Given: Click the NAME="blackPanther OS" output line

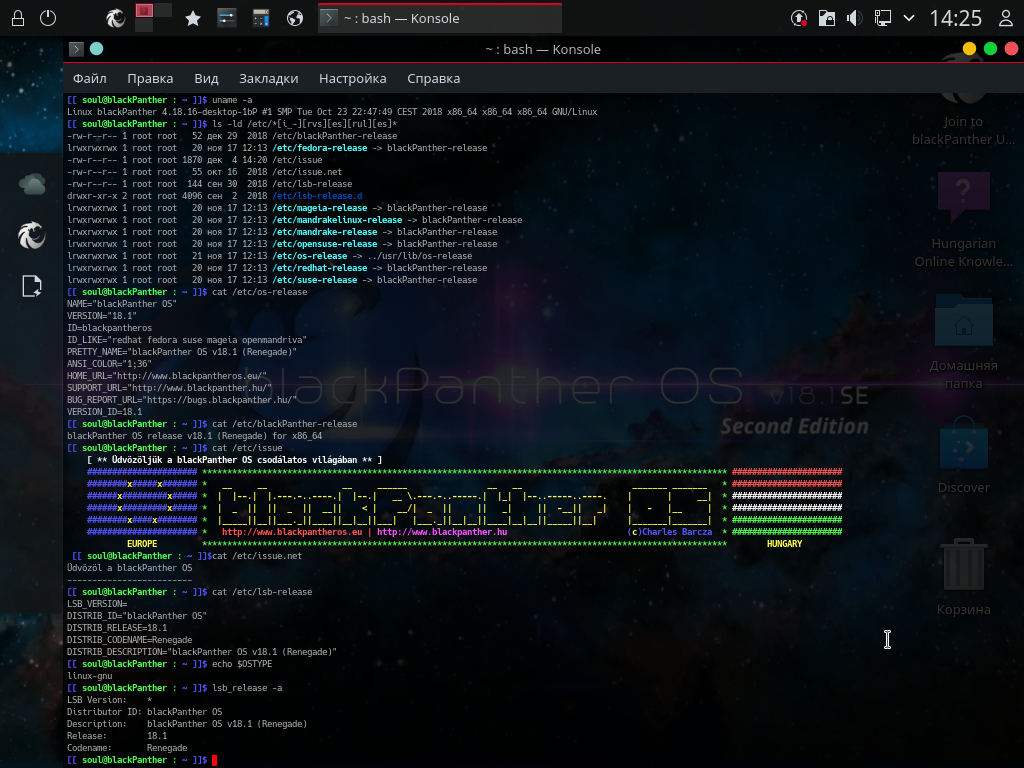Looking at the screenshot, I should (122, 304).
